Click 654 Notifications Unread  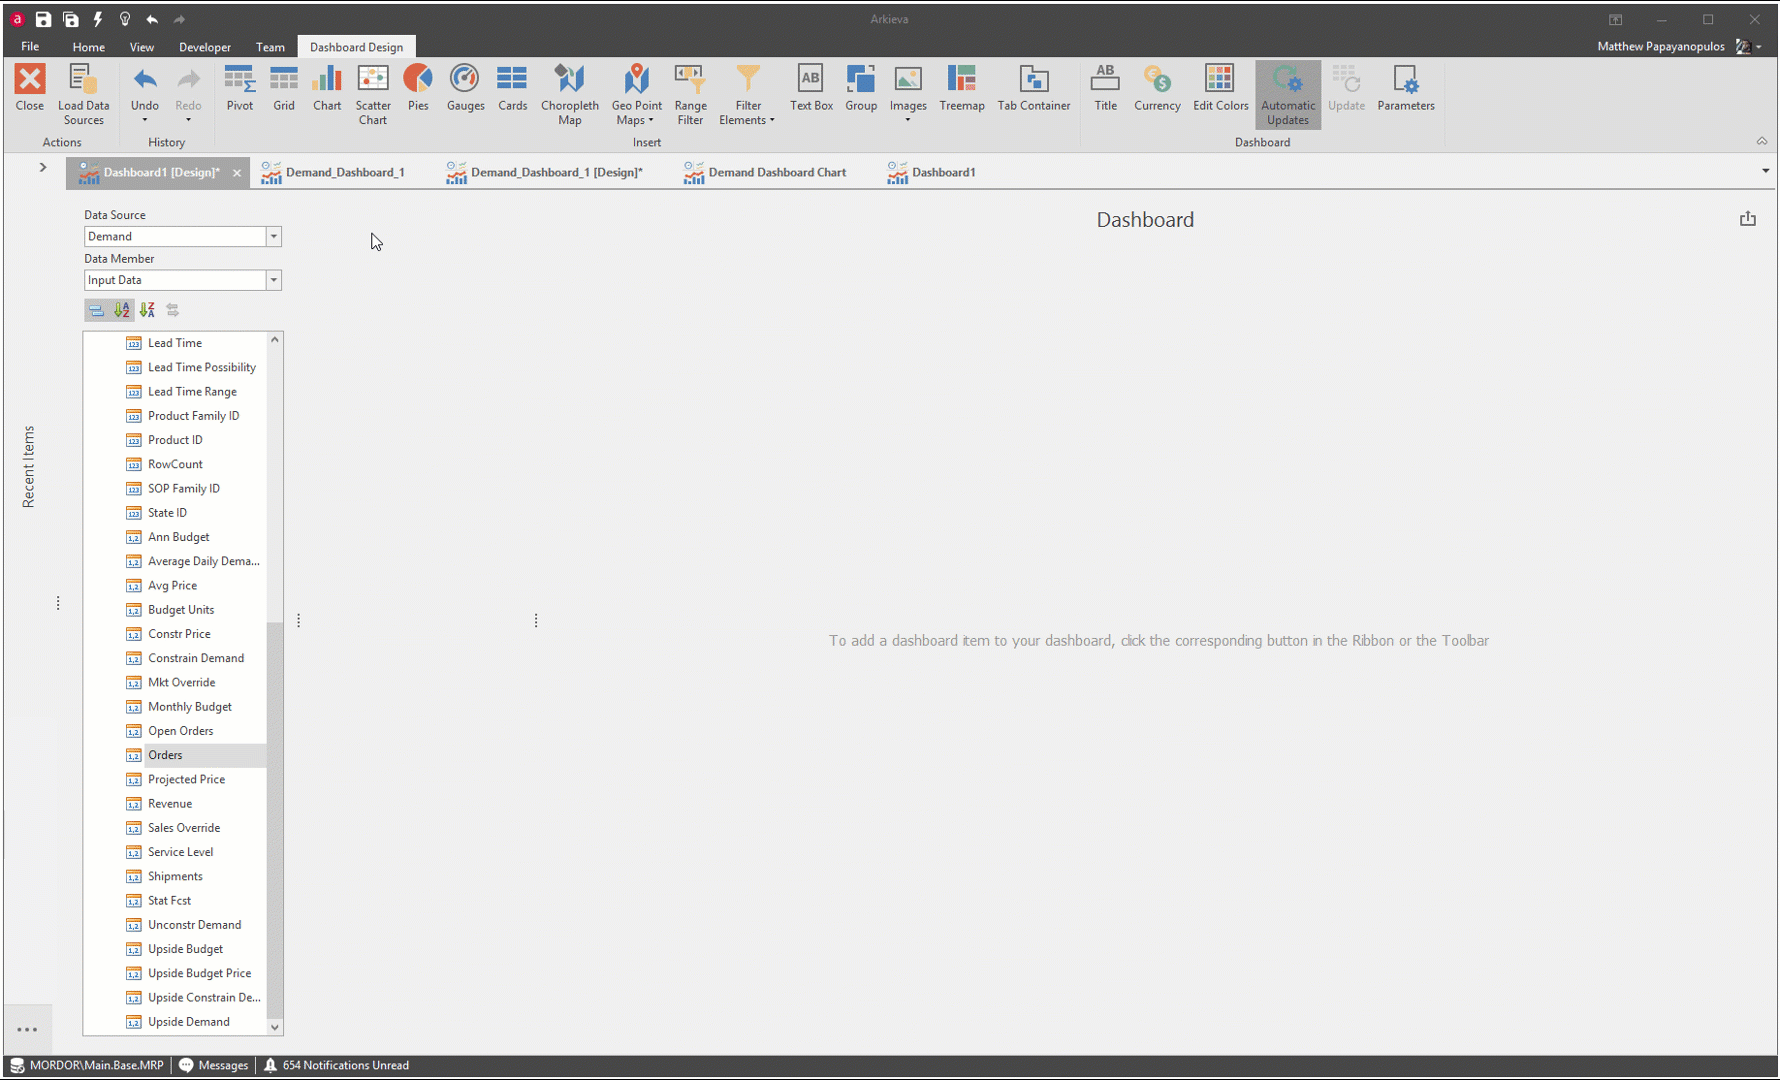(x=336, y=1065)
